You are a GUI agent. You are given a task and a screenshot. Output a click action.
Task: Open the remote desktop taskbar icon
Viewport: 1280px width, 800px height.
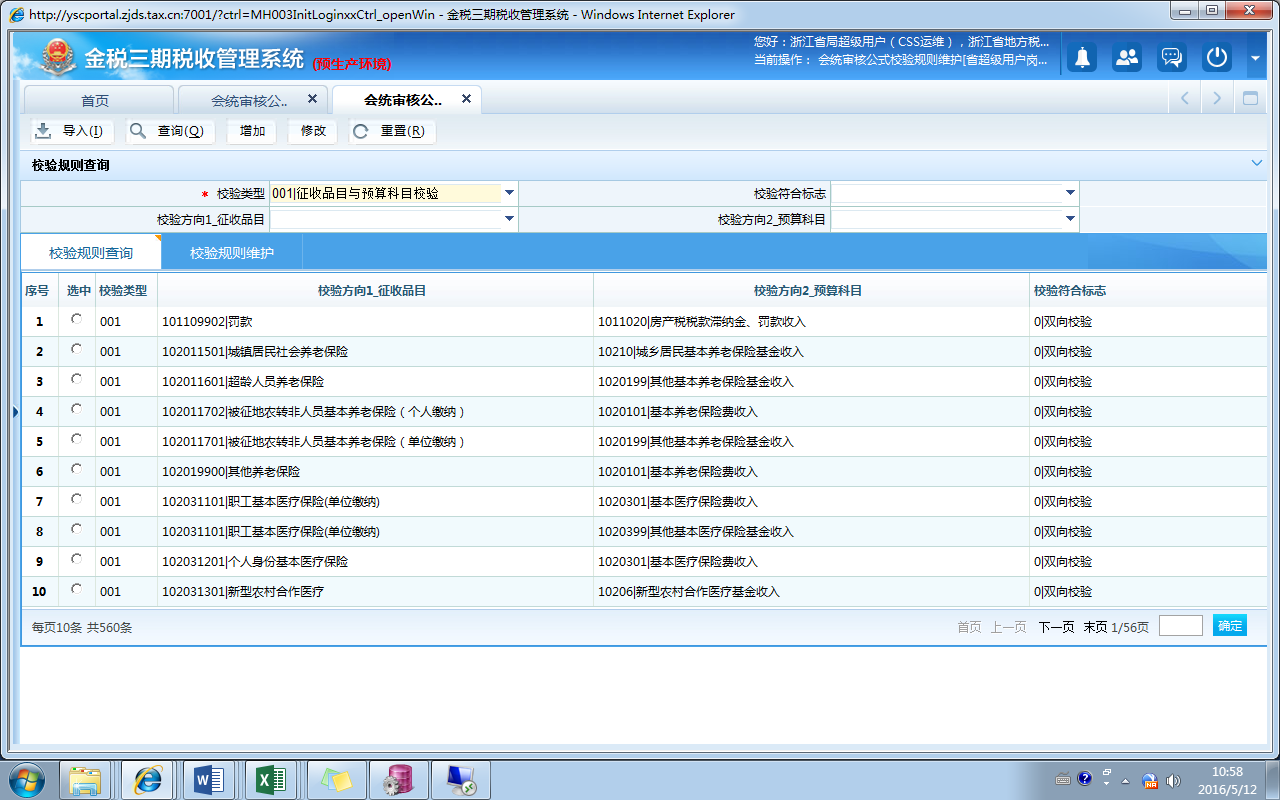[460, 779]
